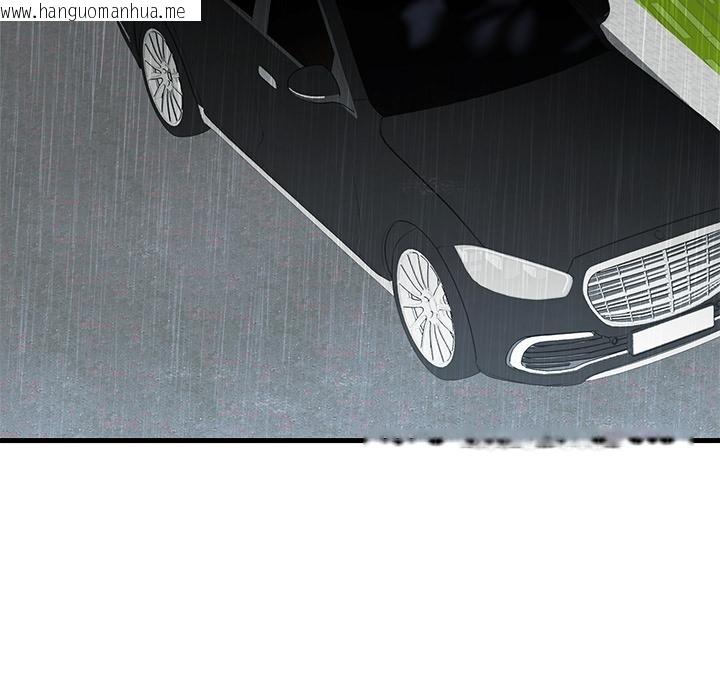Click the green patch behind the car
This screenshot has width=720, height=700.
670,40
